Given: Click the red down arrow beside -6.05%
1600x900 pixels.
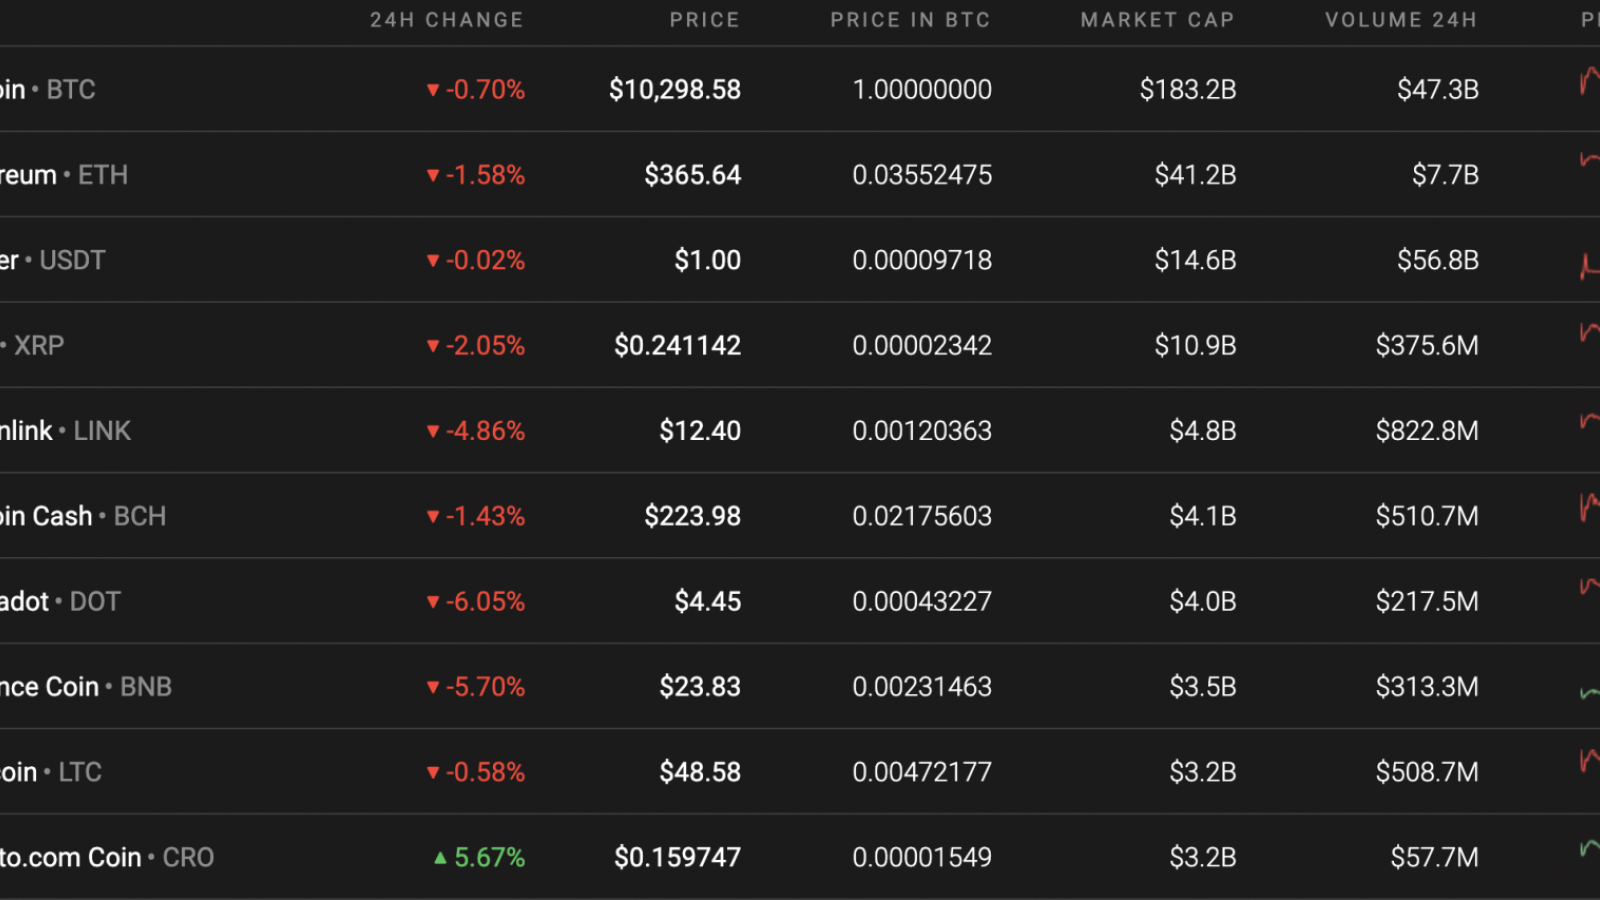Looking at the screenshot, I should click(x=433, y=602).
